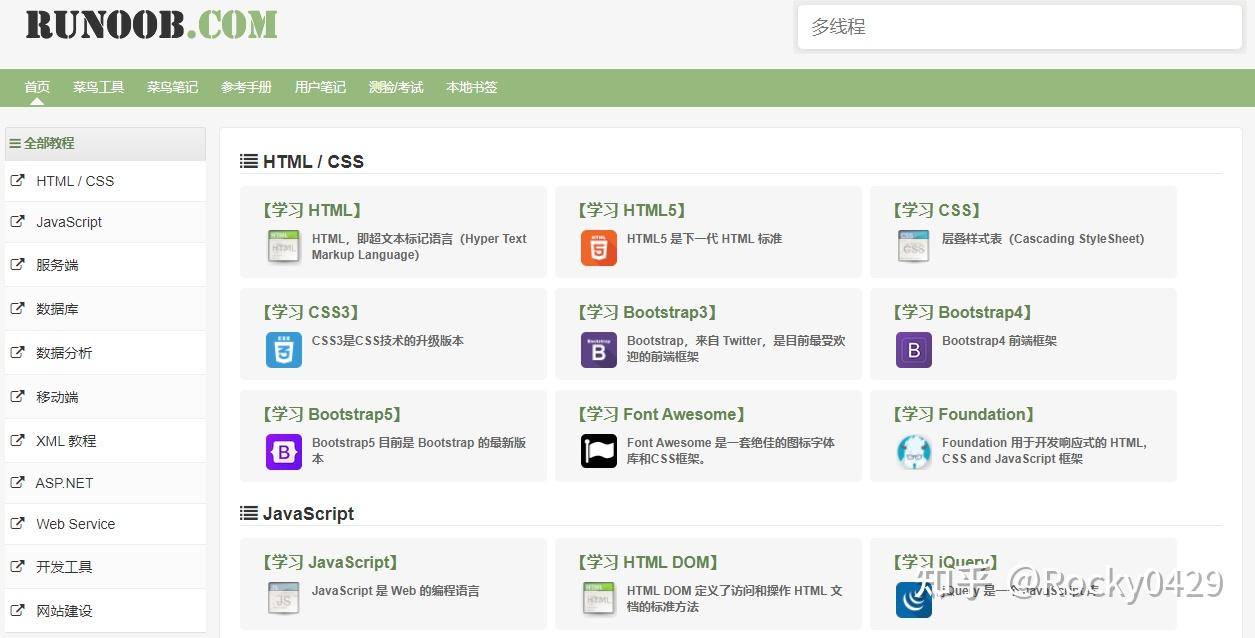Screen dimensions: 1255x638
Task: Click external-link icon beside ASP.NET
Action: click(x=17, y=482)
